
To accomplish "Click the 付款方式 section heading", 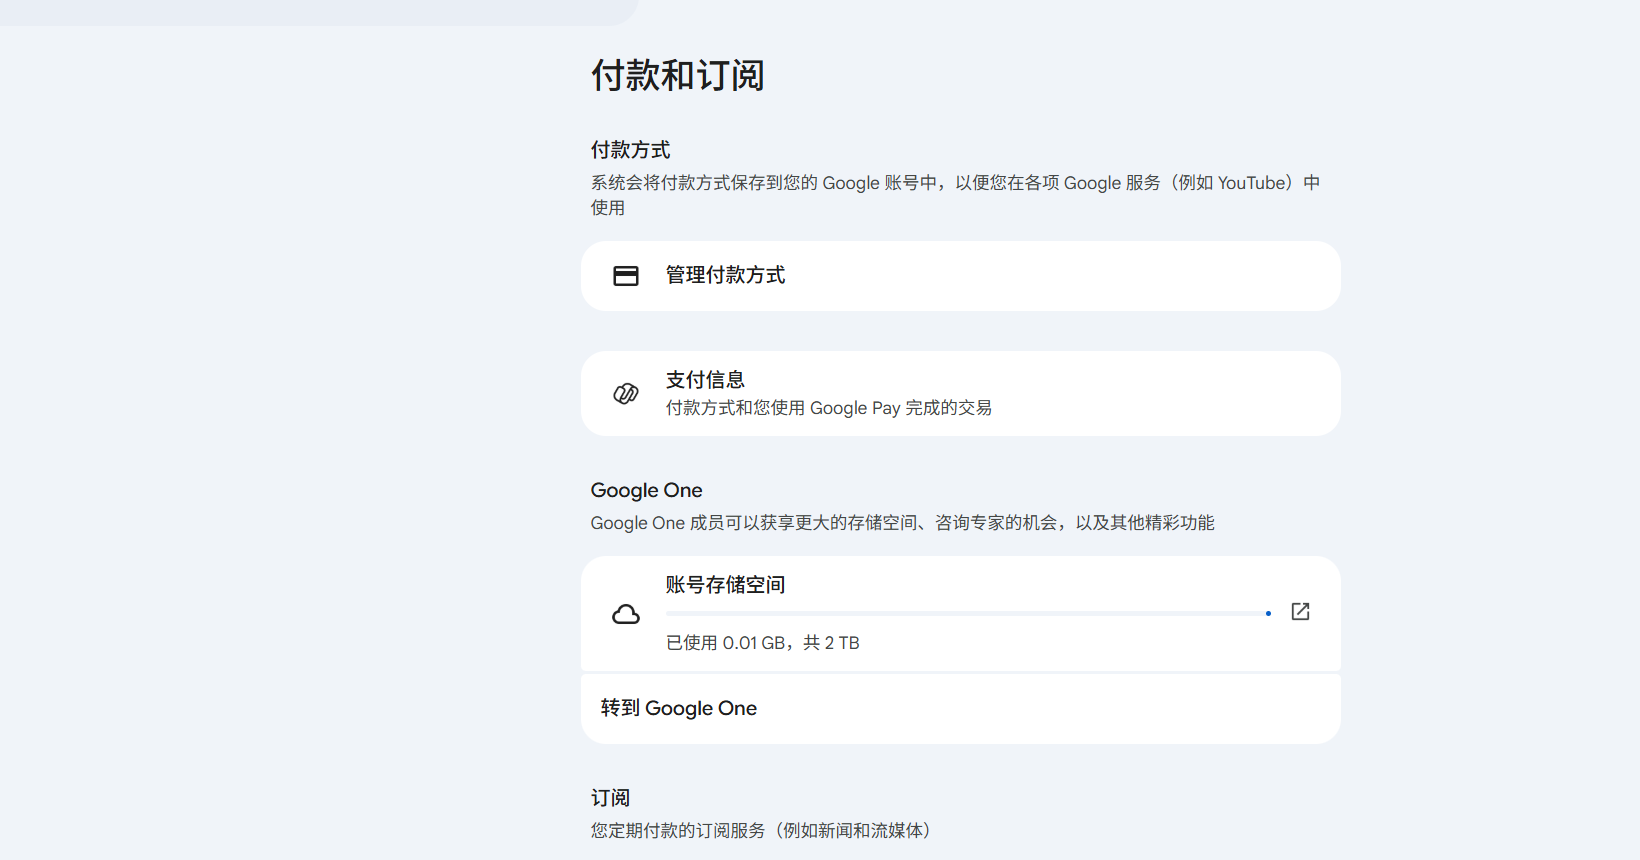I will coord(630,150).
